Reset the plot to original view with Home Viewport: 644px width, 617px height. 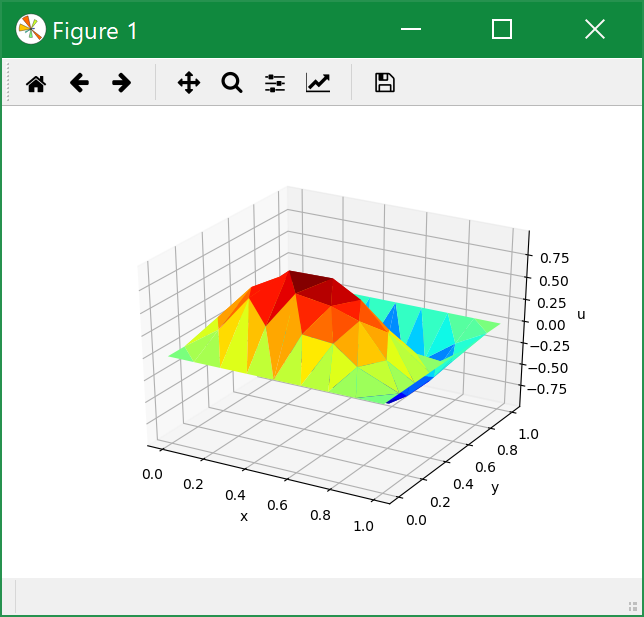[36, 83]
